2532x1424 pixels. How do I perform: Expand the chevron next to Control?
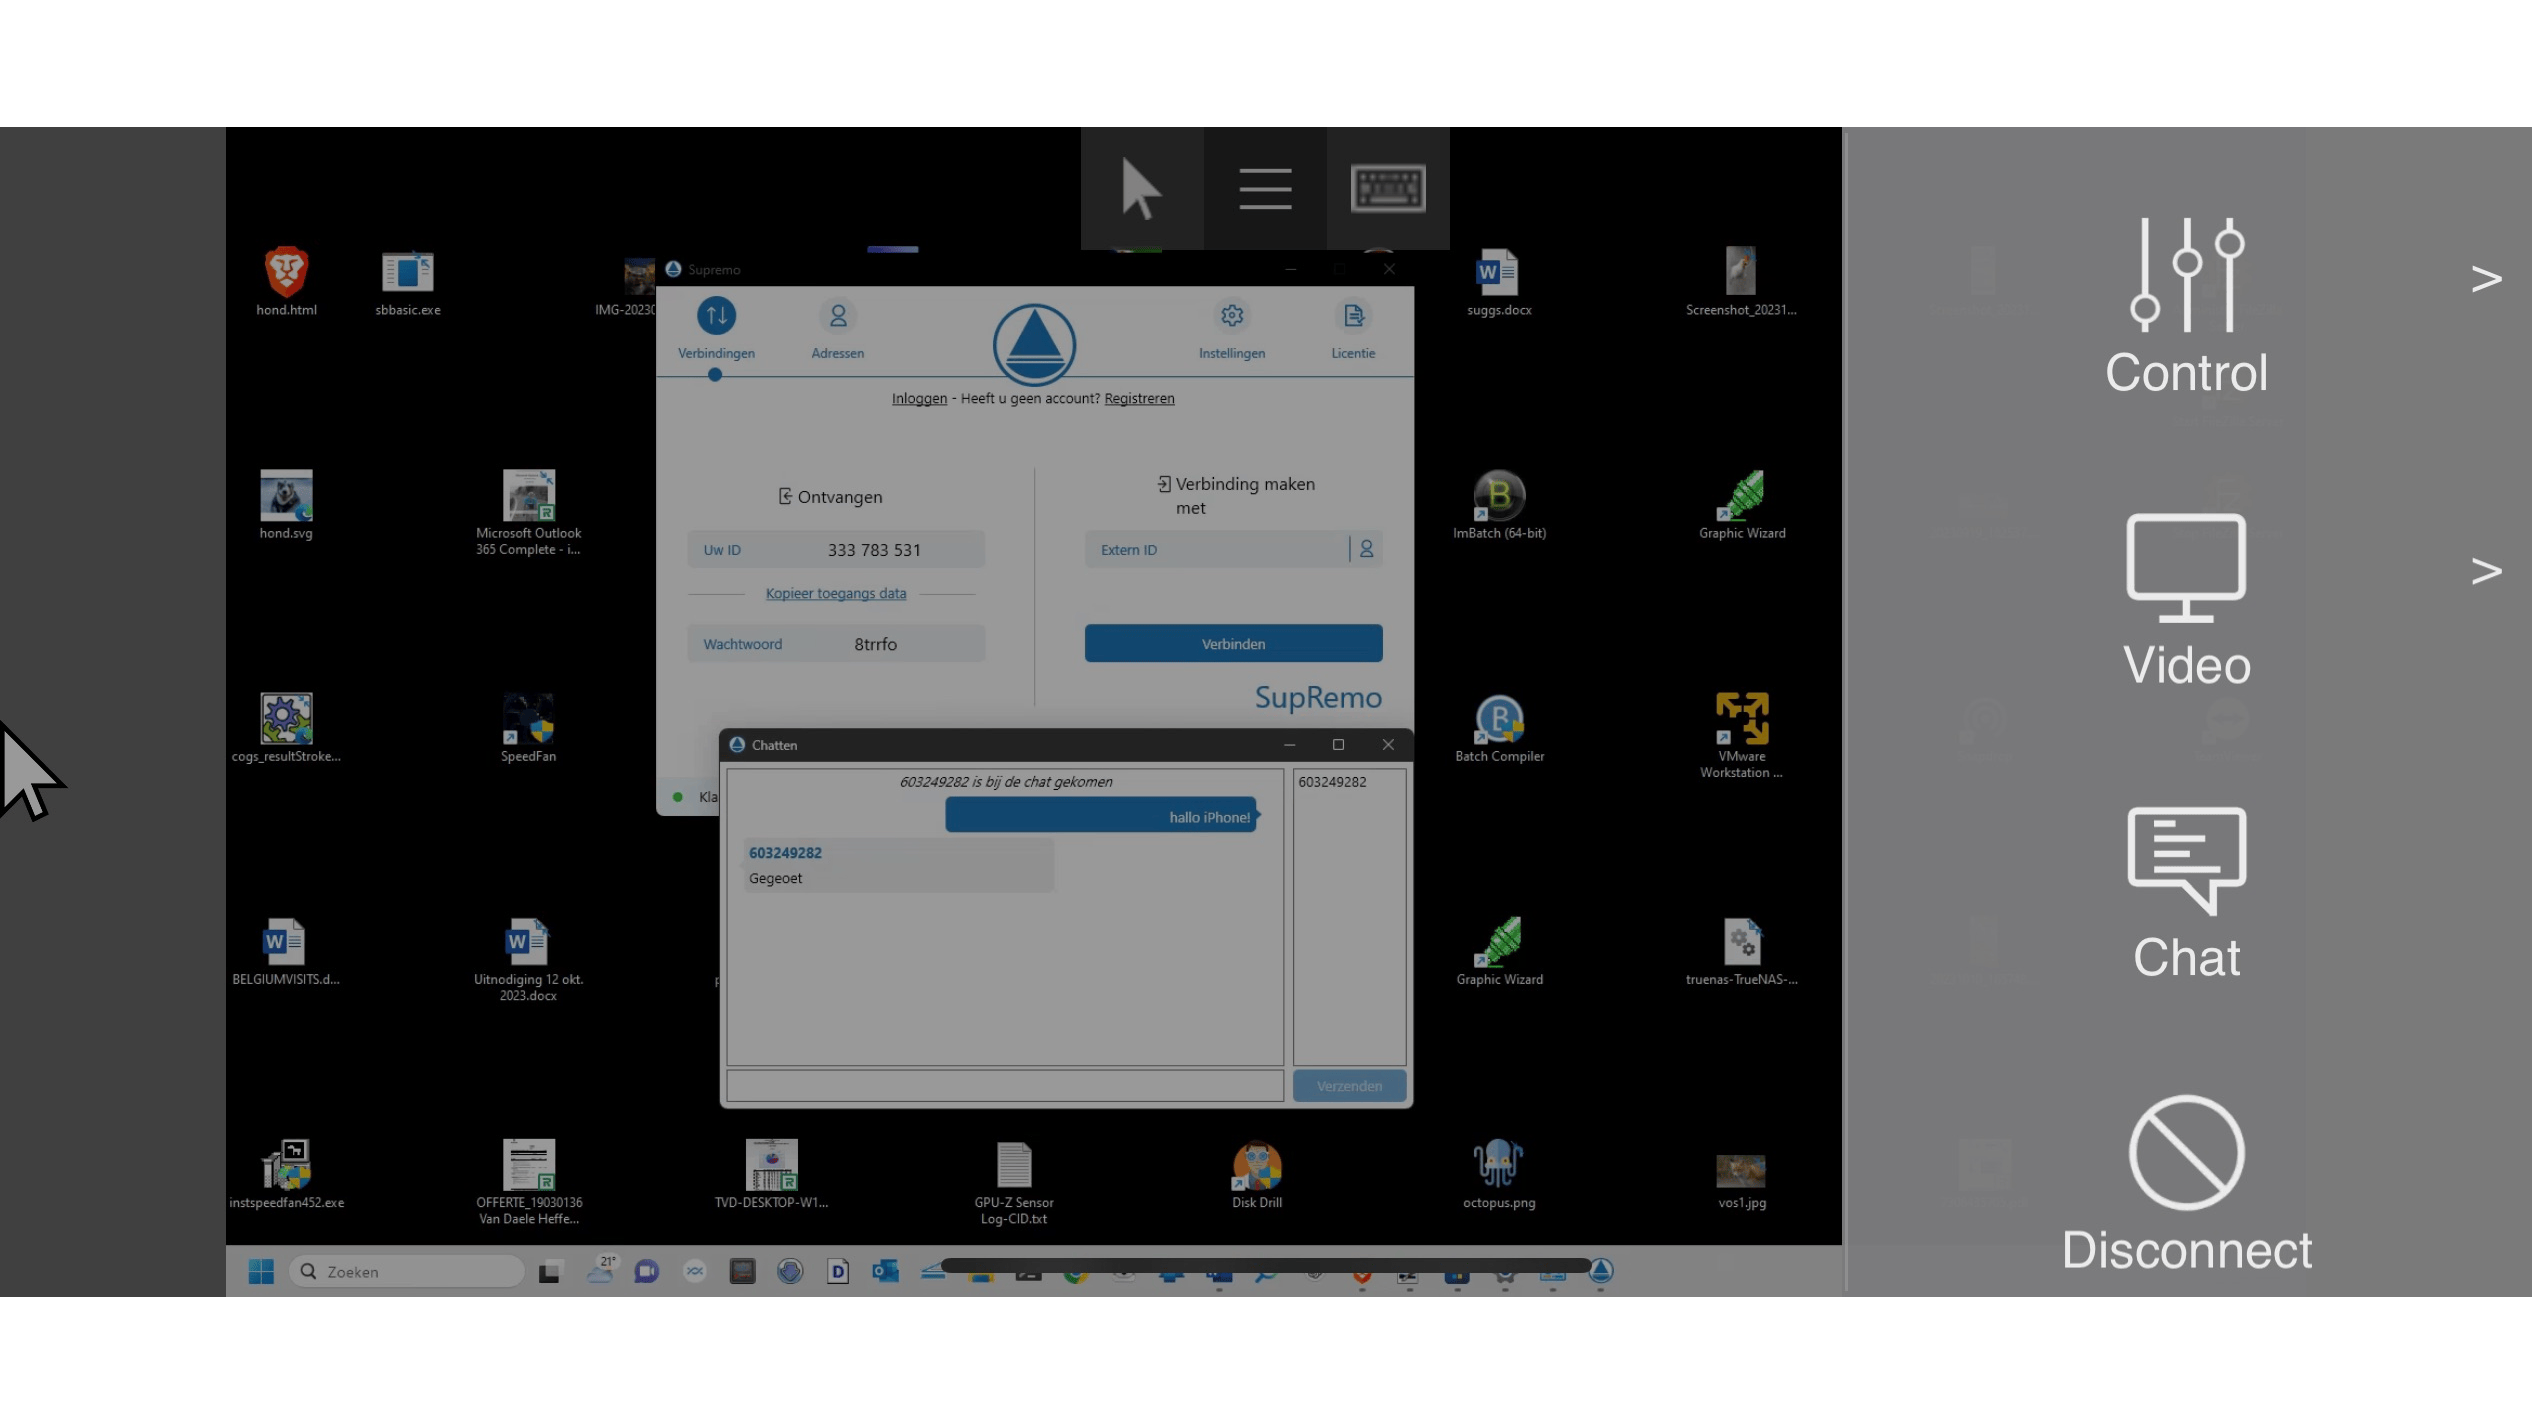coord(2486,279)
